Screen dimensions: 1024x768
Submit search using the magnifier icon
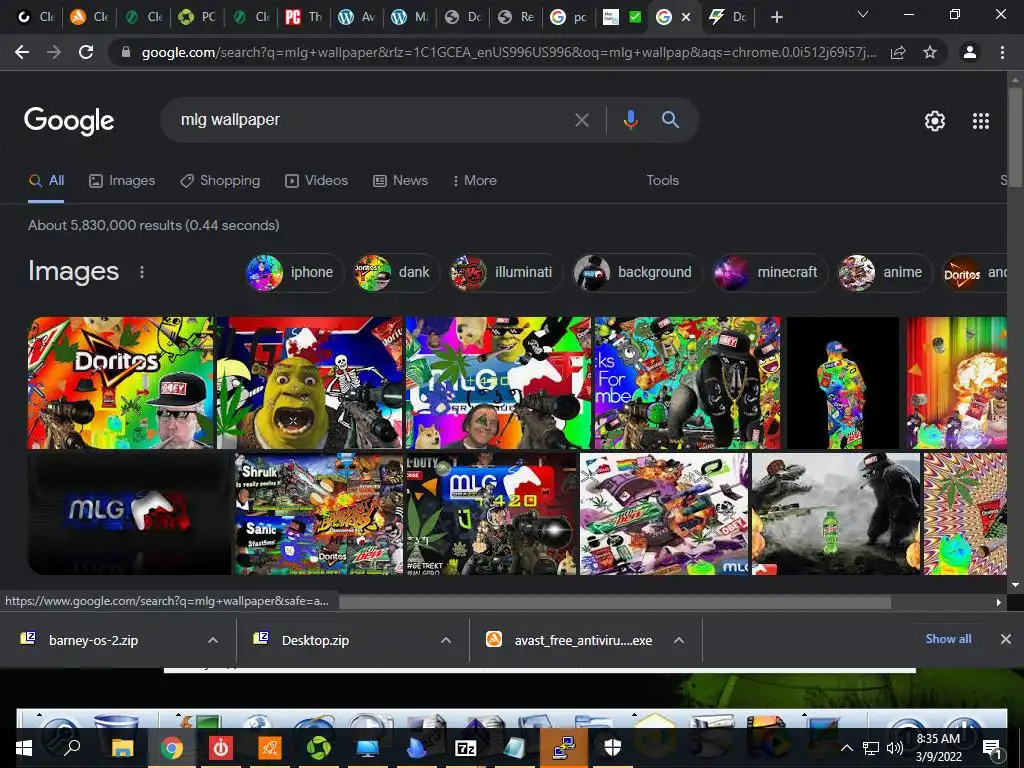(x=670, y=120)
